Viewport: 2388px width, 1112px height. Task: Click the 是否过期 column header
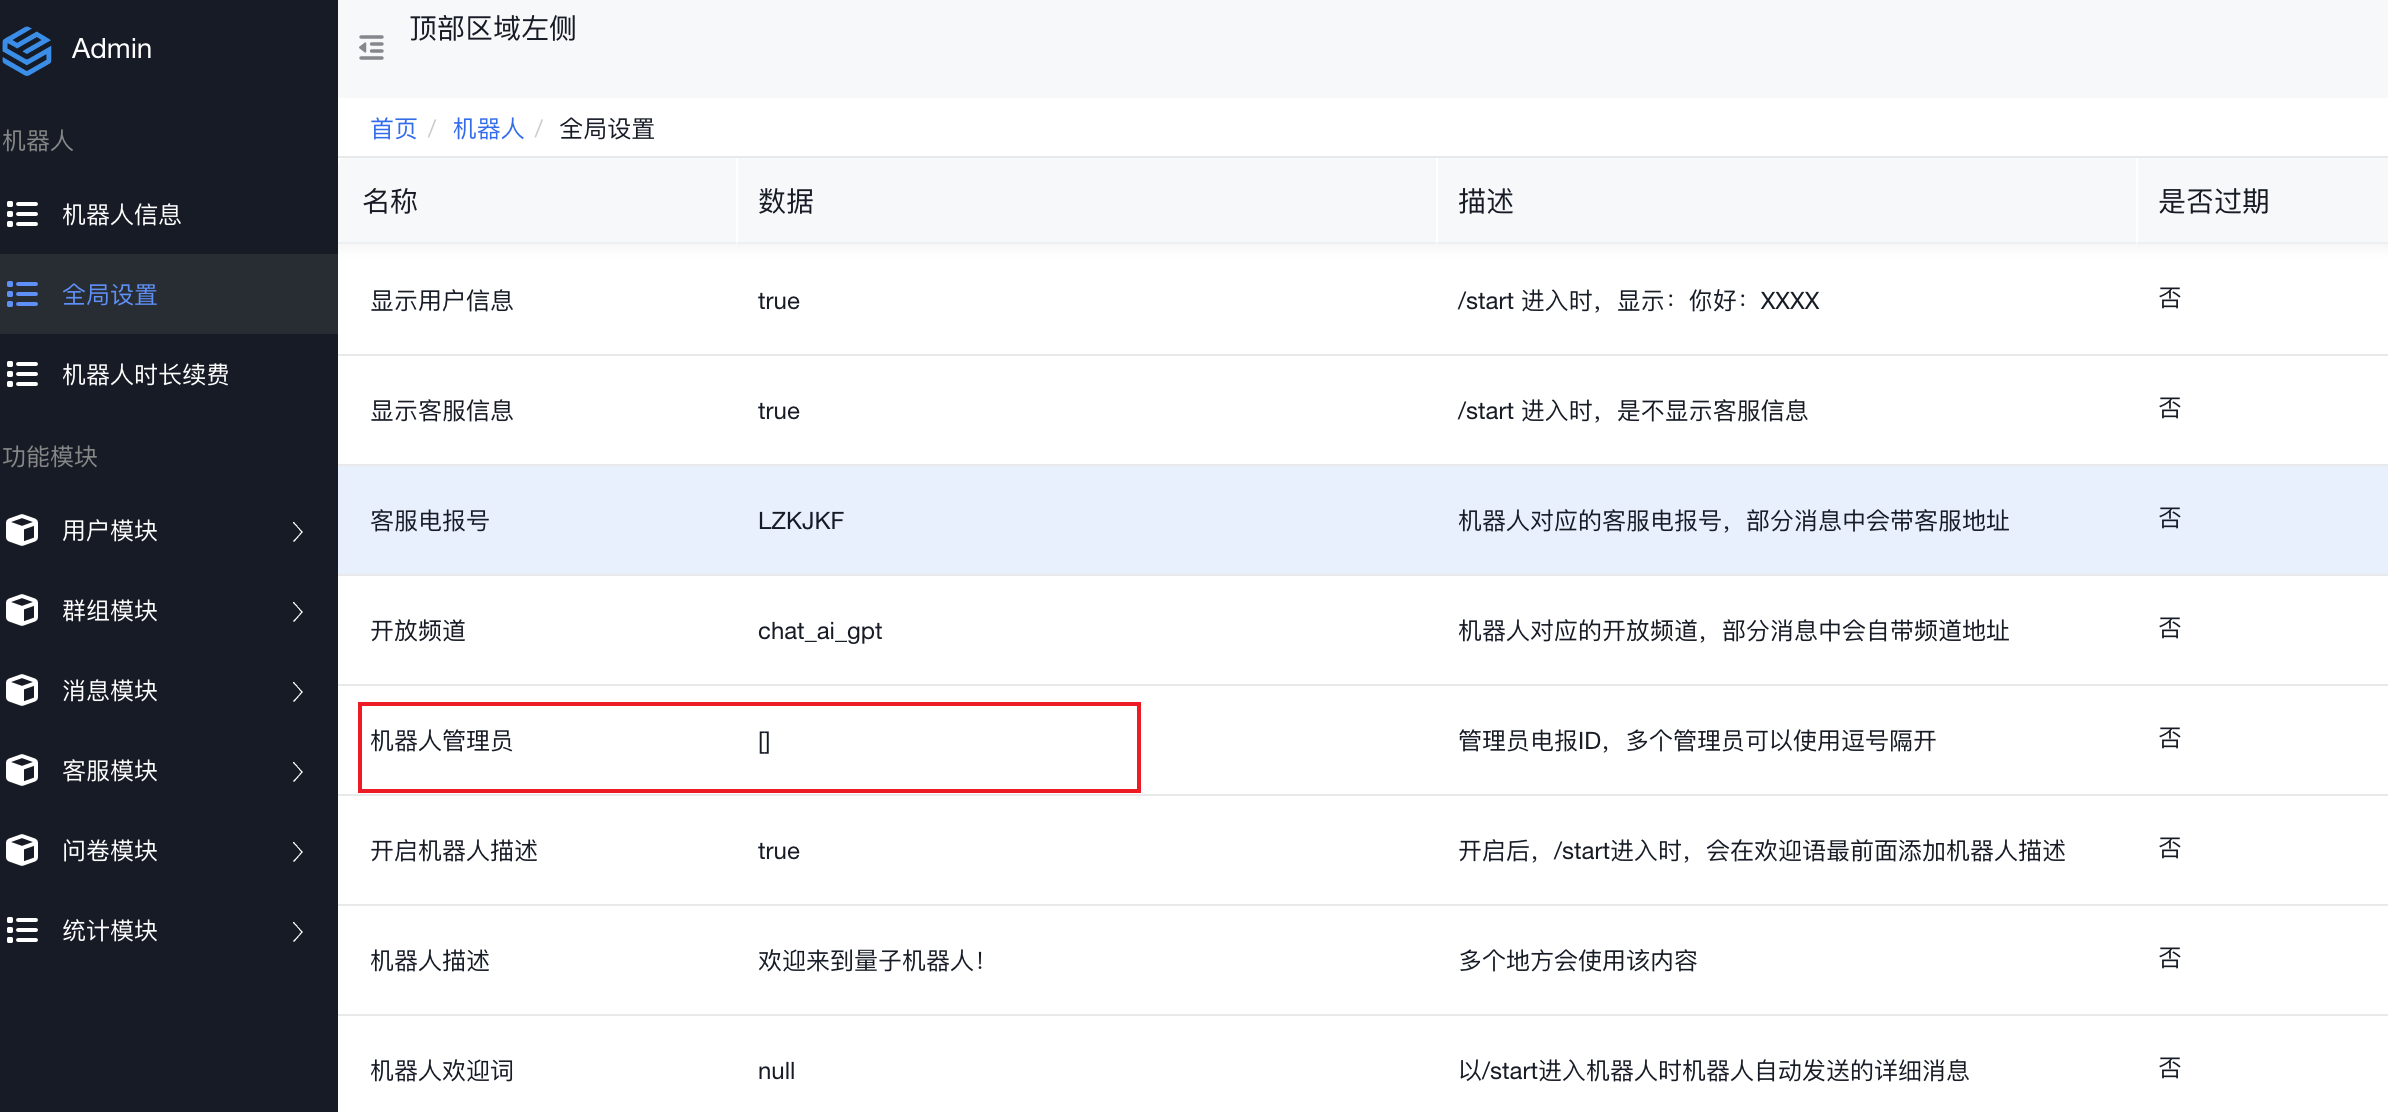[2212, 202]
